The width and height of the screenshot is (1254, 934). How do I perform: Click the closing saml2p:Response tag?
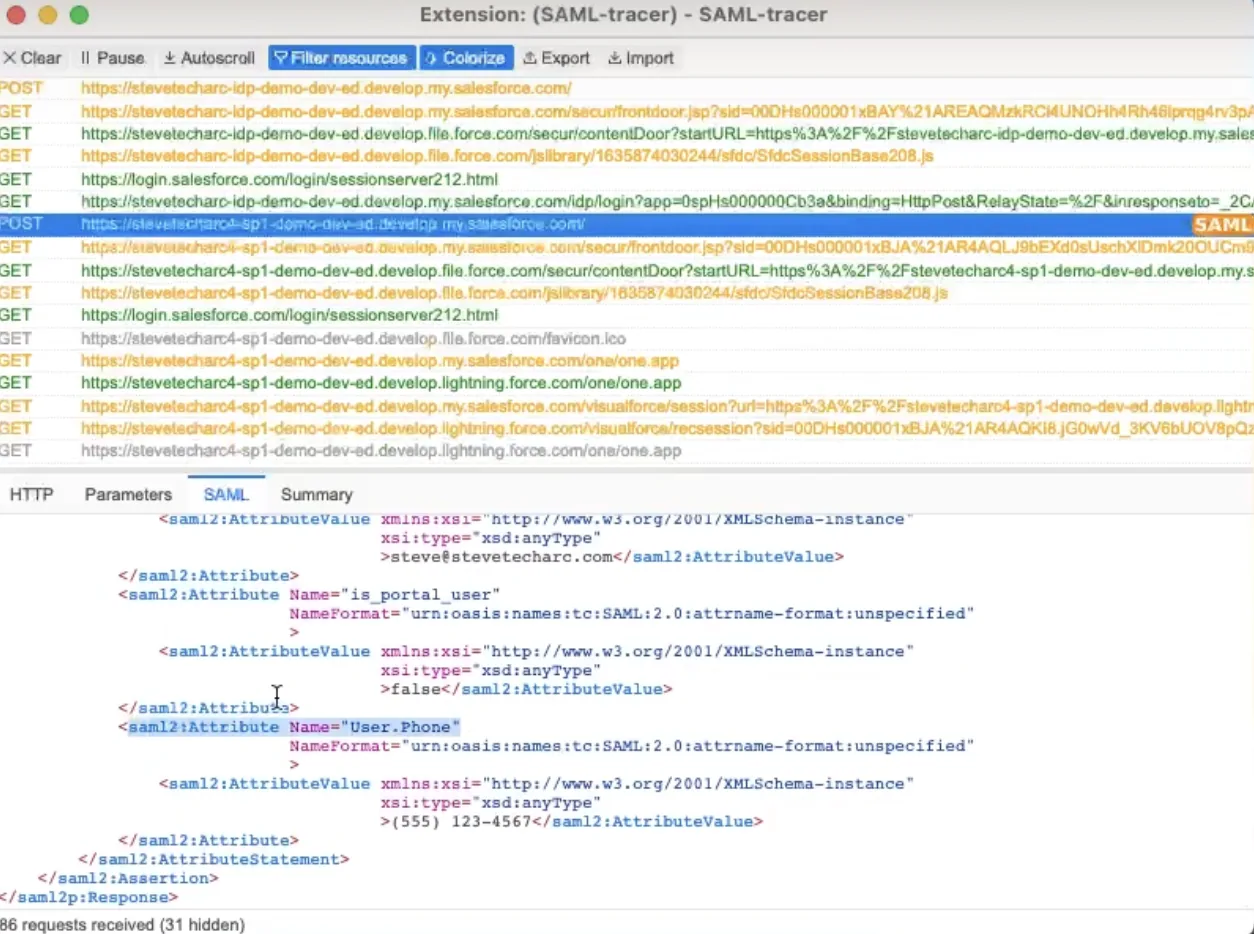coord(89,897)
